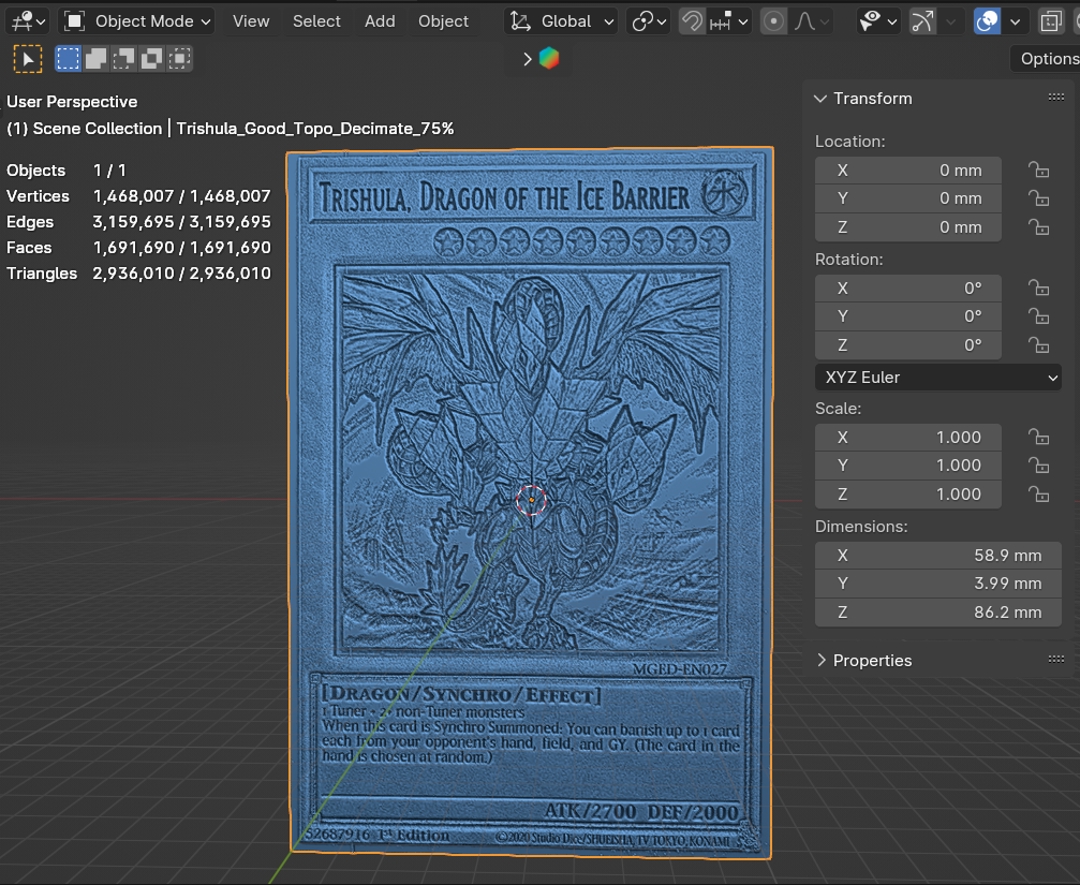Click the Scale X value field
Screen dimensions: 1080x885
907,437
